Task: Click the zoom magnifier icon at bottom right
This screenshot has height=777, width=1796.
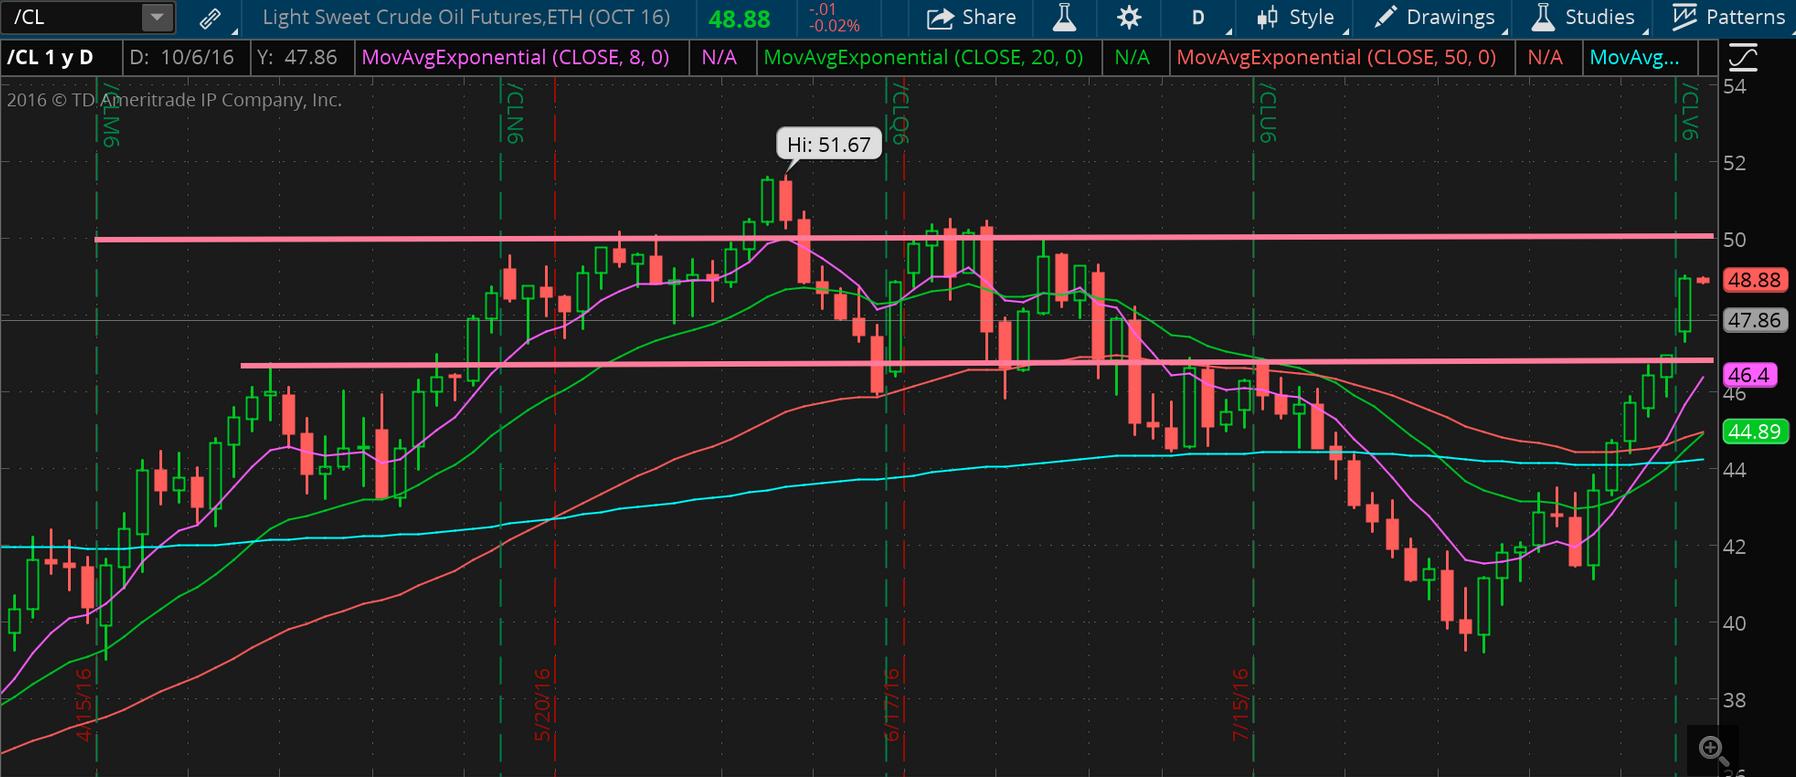Action: 1712,749
